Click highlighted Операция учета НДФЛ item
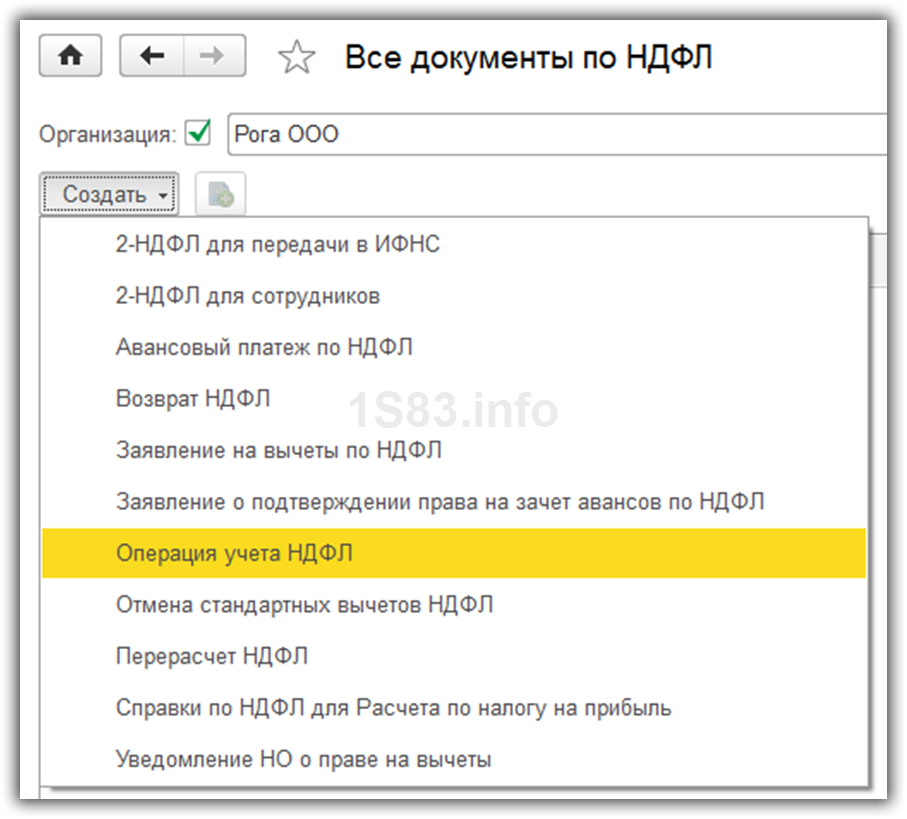The height and width of the screenshot is (819, 907). click(x=234, y=553)
